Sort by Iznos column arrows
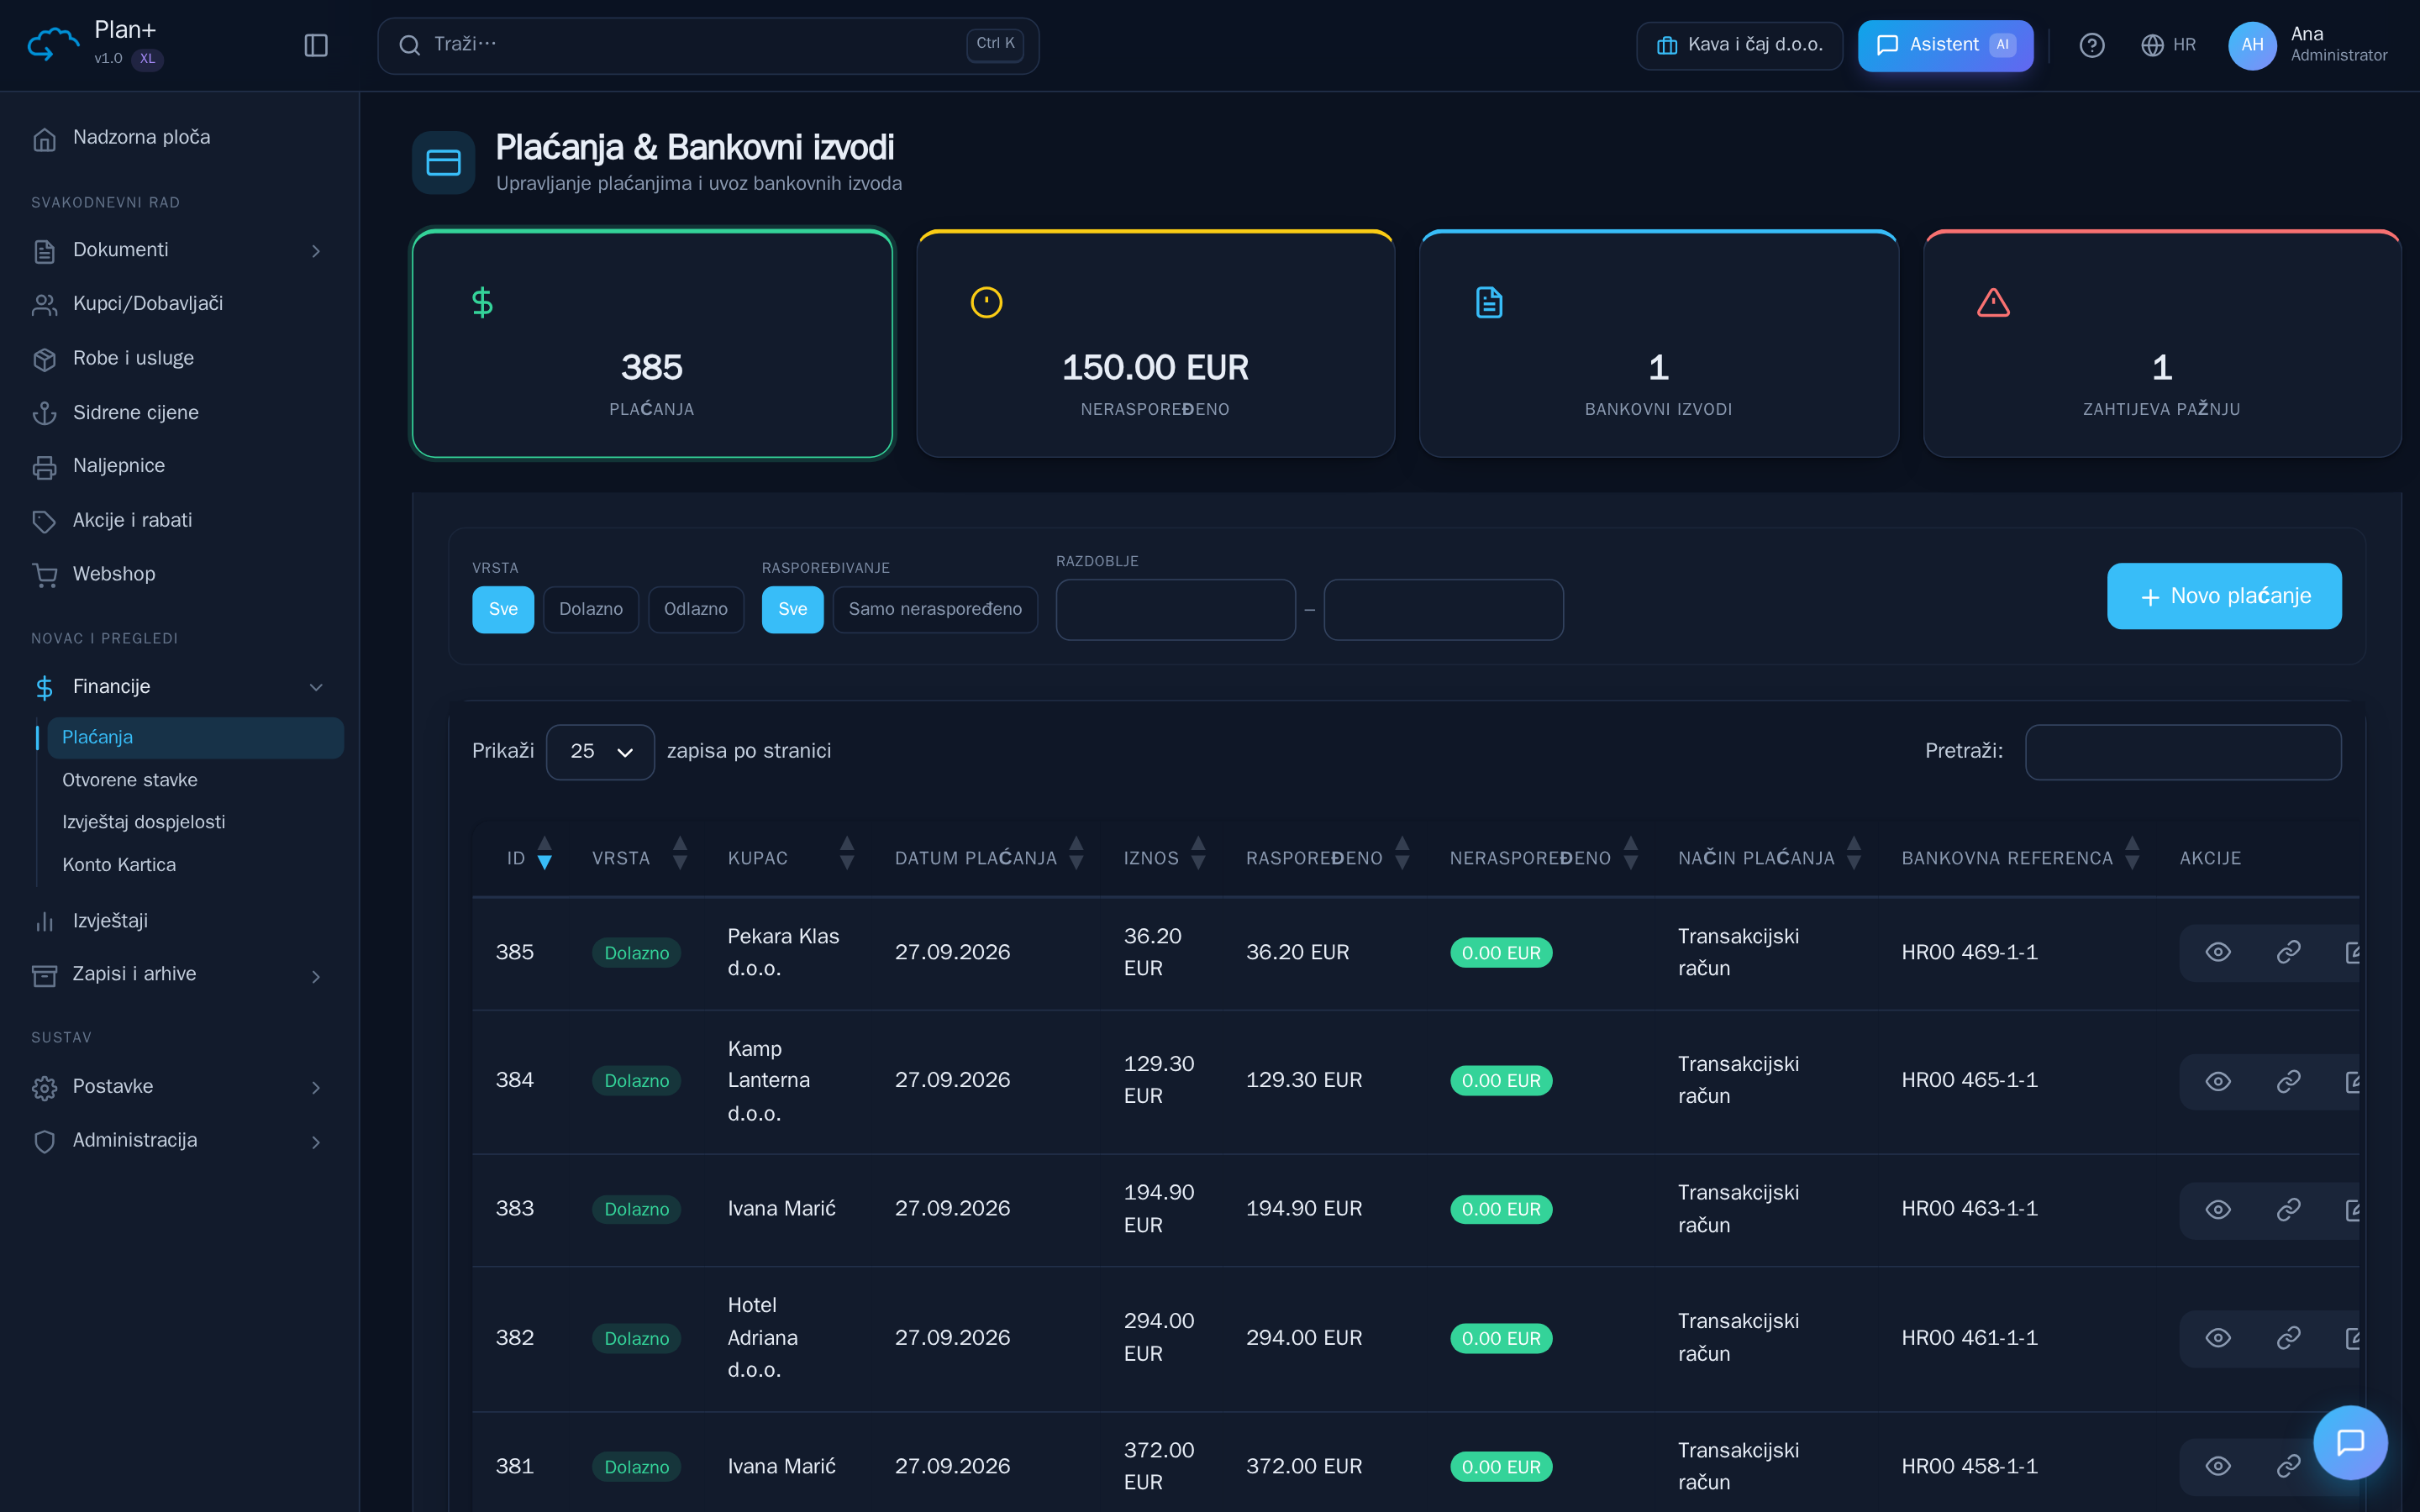This screenshot has width=2420, height=1512. click(x=1198, y=854)
